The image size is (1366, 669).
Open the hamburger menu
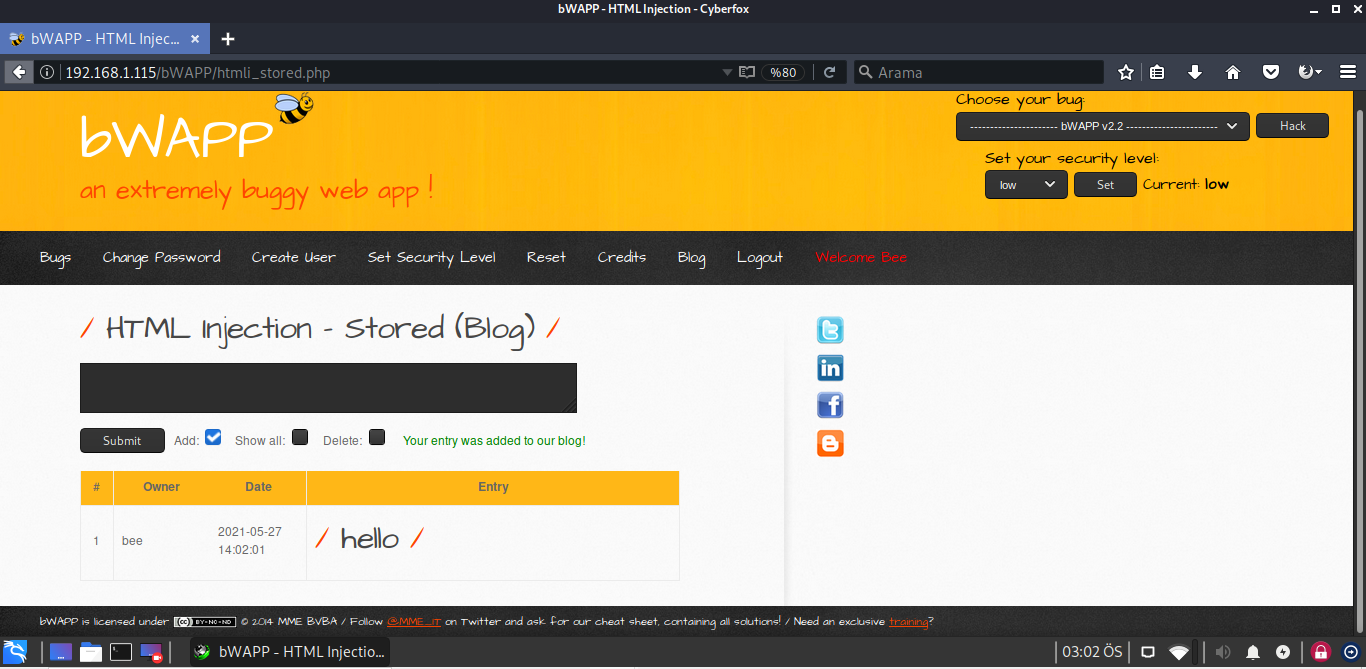pos(1347,72)
